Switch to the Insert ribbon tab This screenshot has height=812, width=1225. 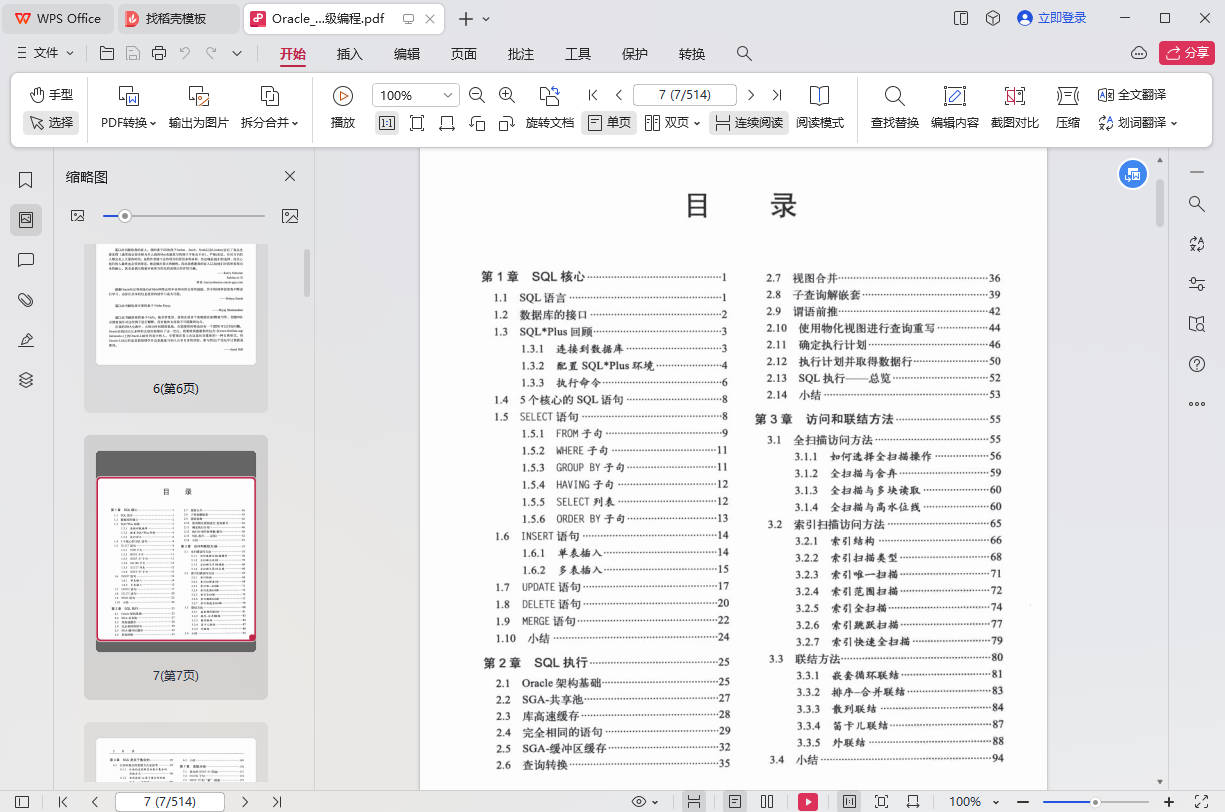pyautogui.click(x=350, y=54)
